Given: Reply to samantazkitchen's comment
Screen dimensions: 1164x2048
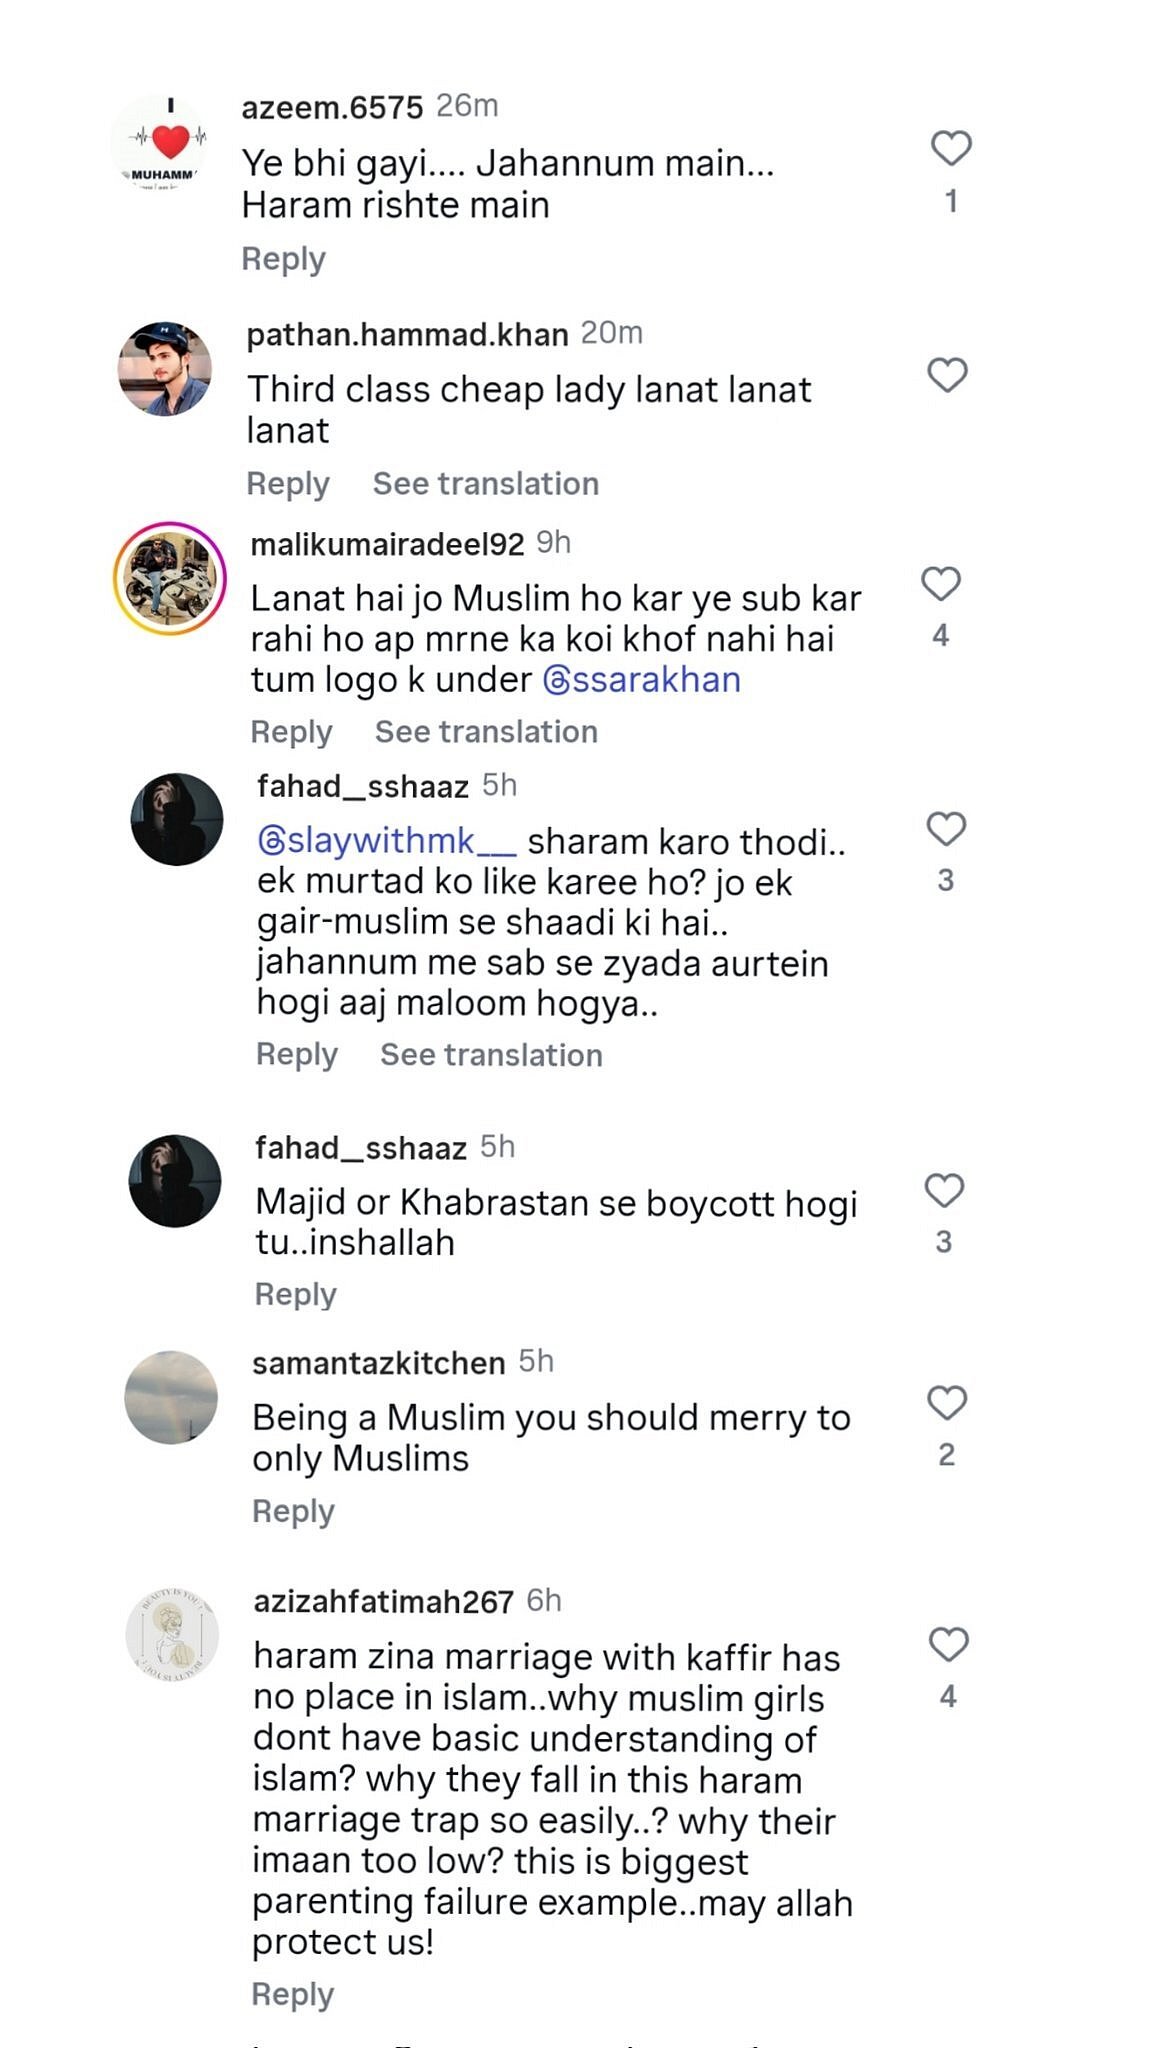Looking at the screenshot, I should pyautogui.click(x=293, y=1511).
